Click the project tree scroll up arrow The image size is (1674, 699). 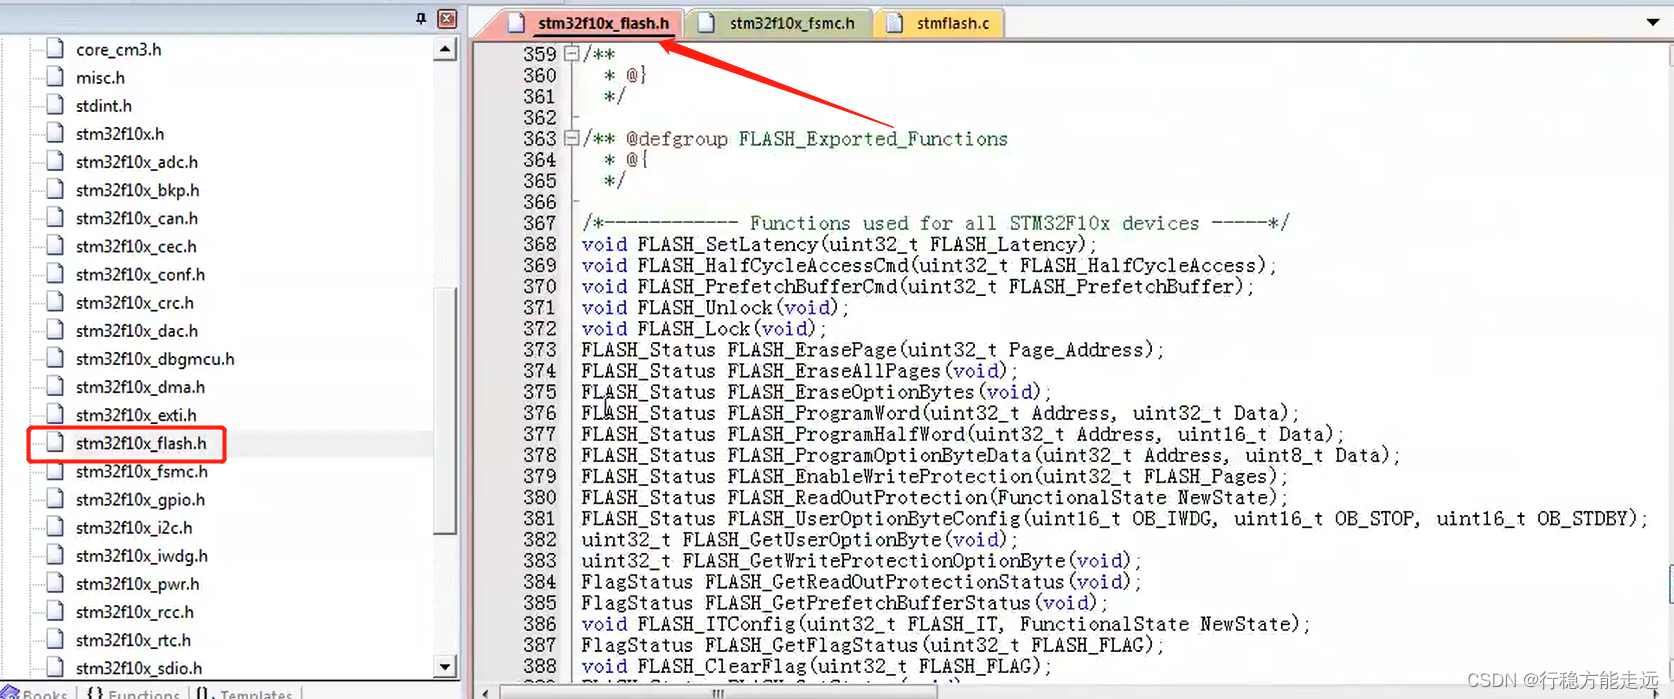(446, 50)
